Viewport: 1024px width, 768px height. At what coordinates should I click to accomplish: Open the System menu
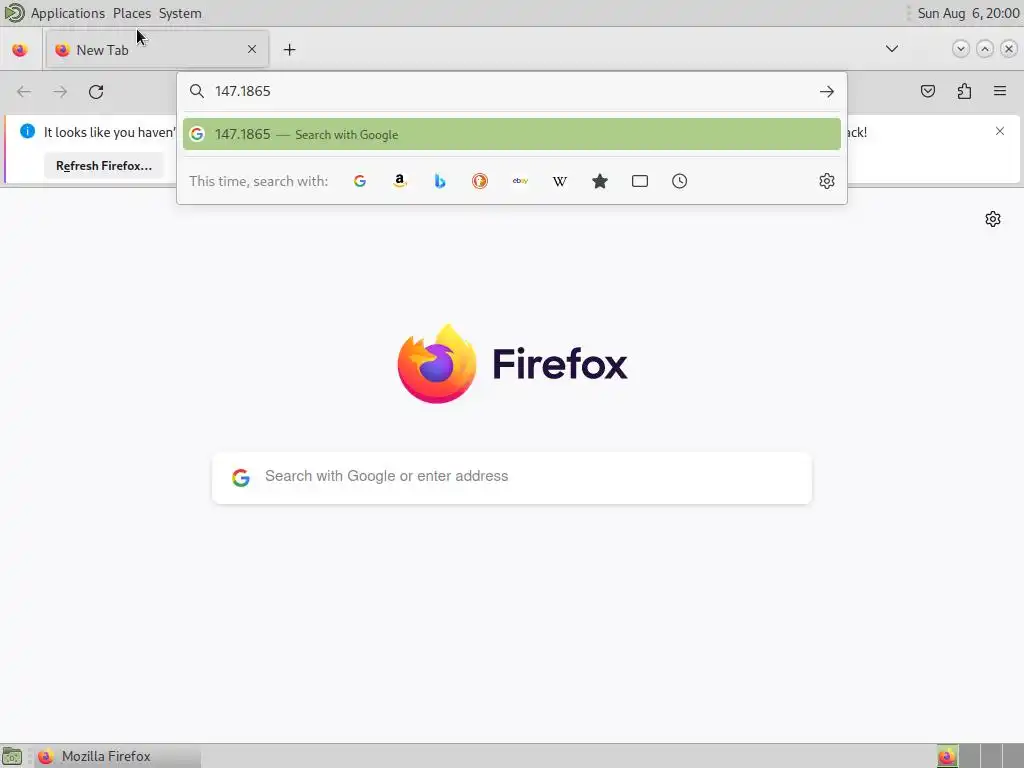180,13
